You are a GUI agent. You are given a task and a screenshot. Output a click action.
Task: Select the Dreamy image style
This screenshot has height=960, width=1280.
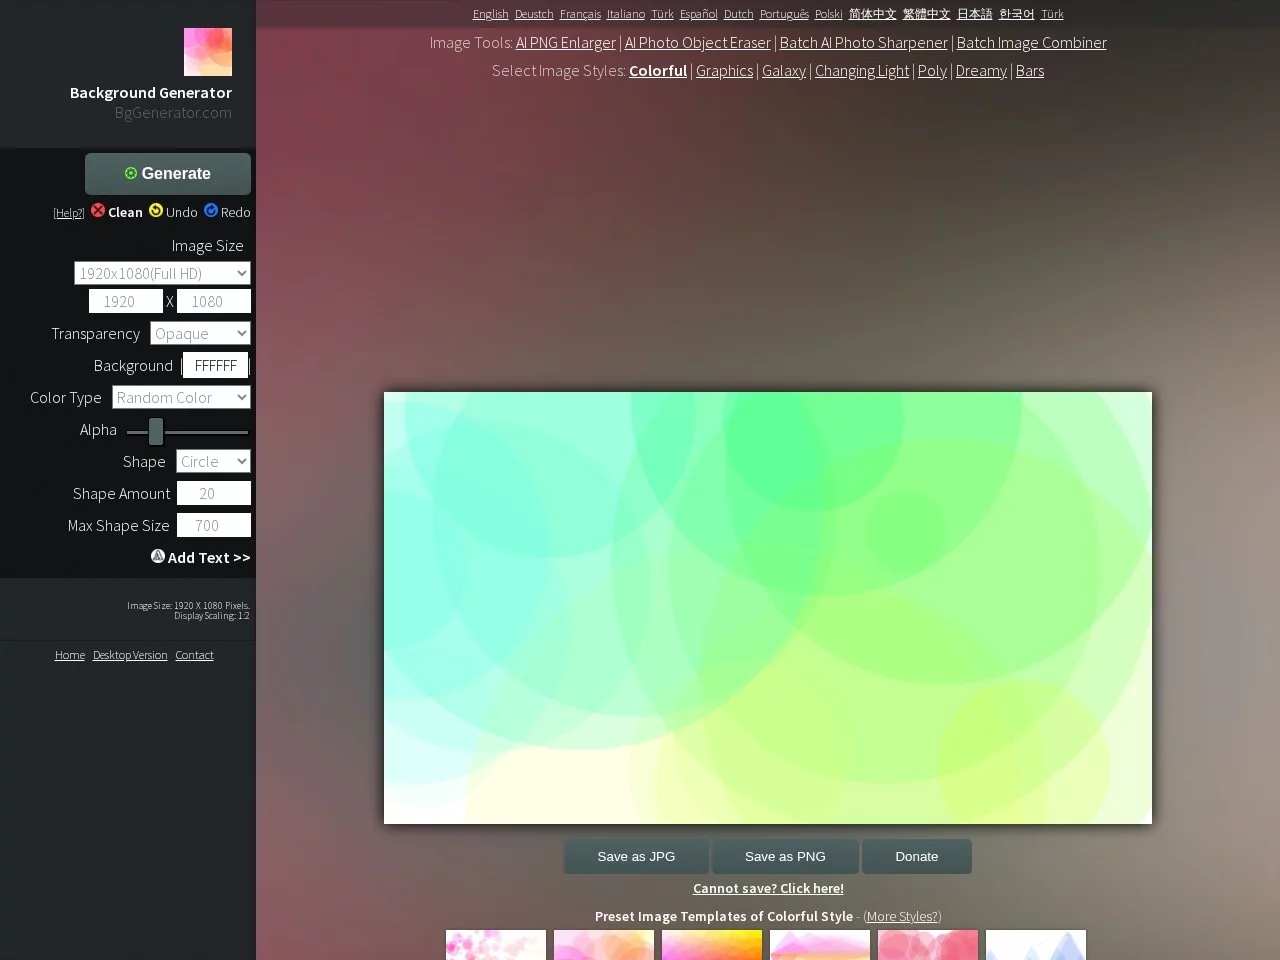[x=980, y=71]
